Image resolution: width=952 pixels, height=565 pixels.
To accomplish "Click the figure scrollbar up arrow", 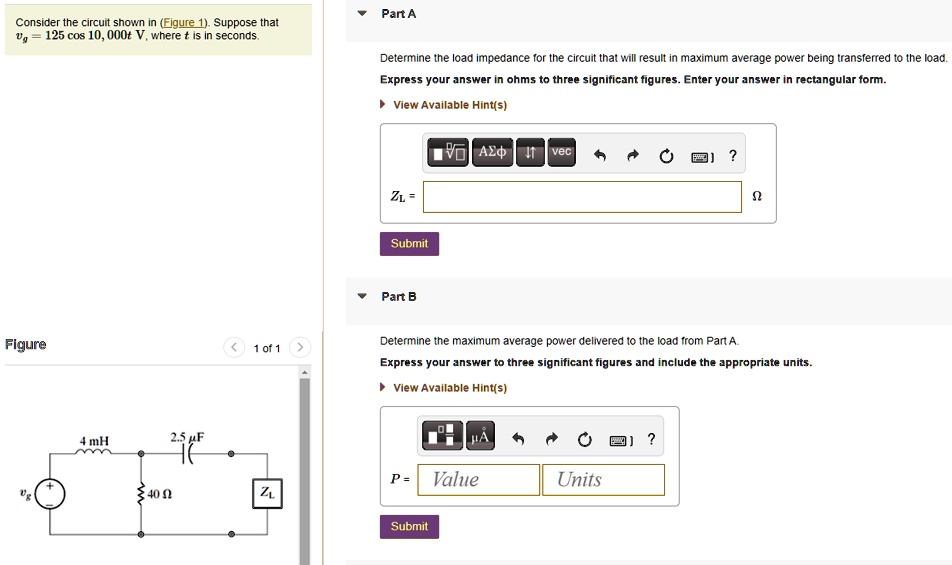I will point(305,371).
